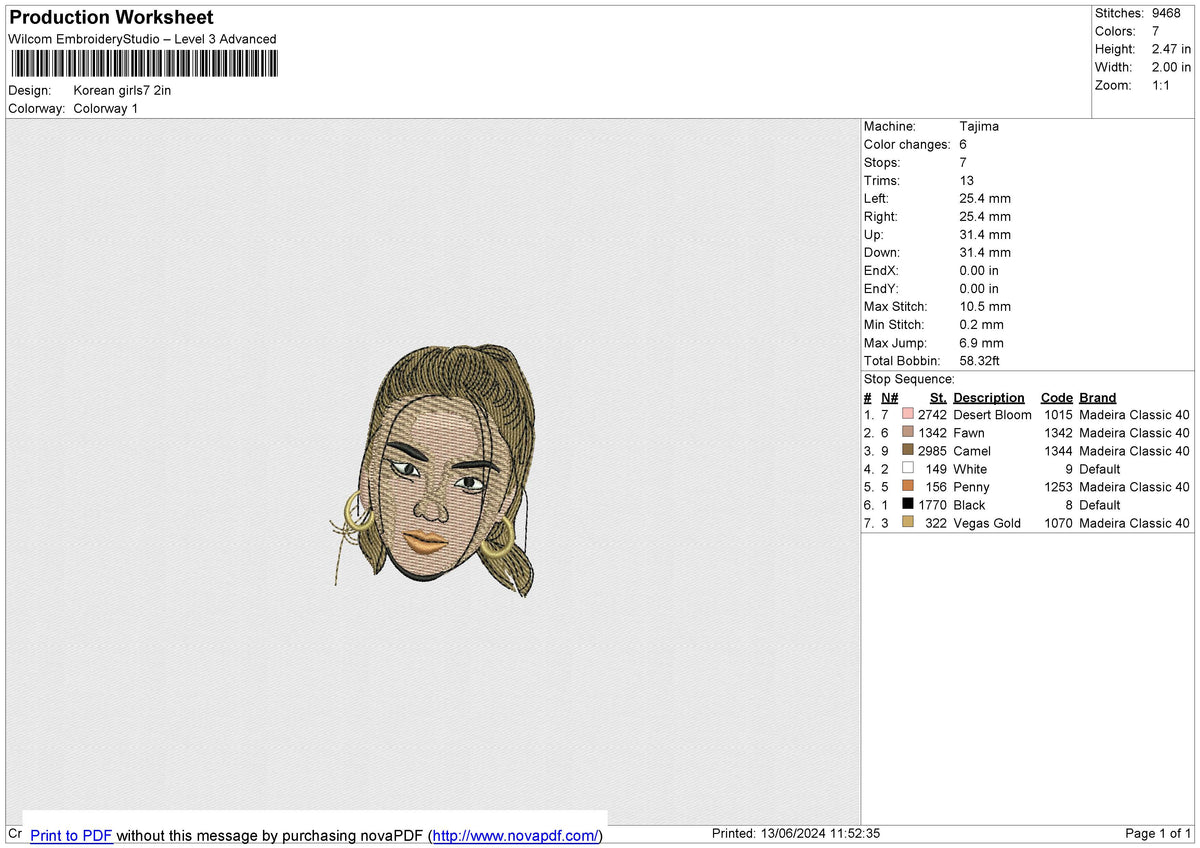Click the Vegas Gold color swatch
The height and width of the screenshot is (848, 1200).
pos(908,522)
